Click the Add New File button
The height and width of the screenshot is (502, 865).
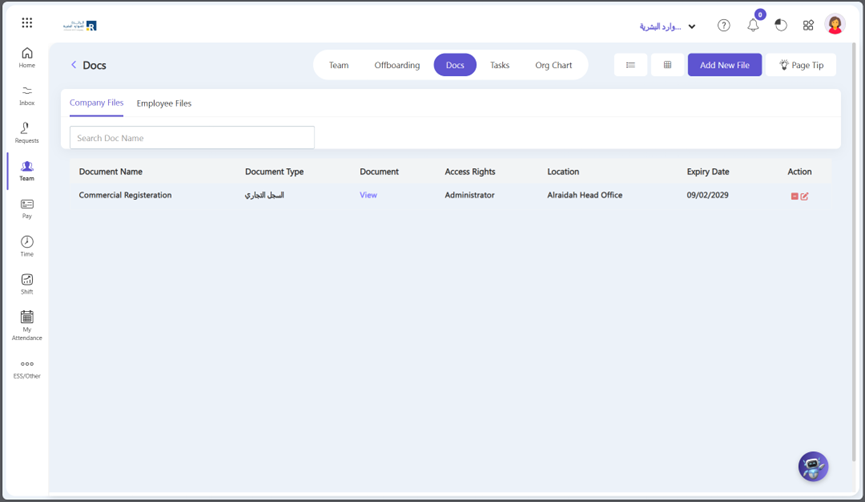click(724, 65)
